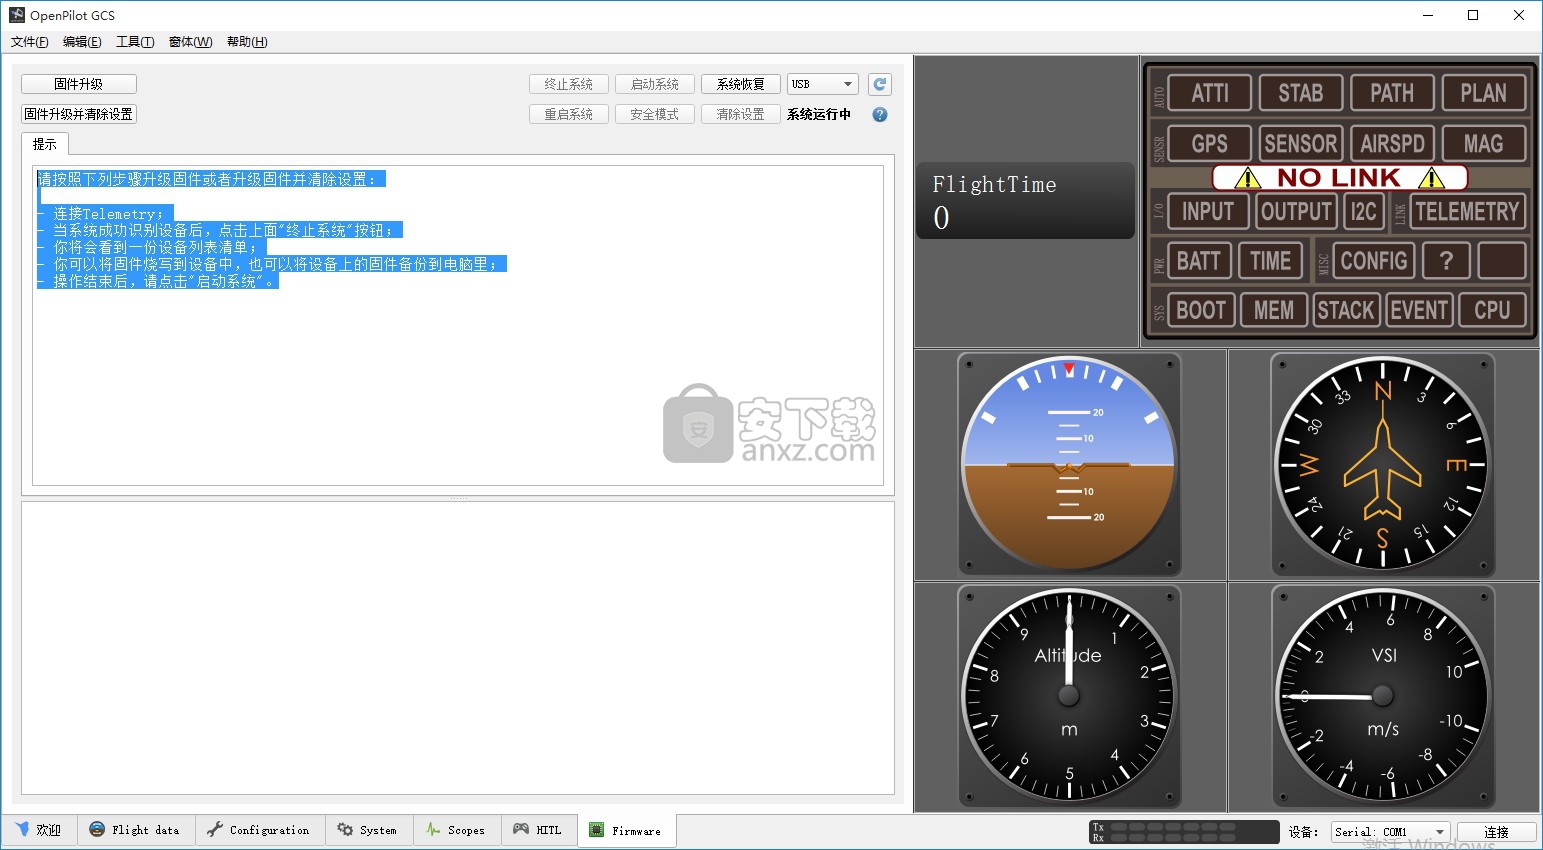The image size is (1543, 850).
Task: Click the VSI vertical speed gauge
Action: pyautogui.click(x=1383, y=696)
